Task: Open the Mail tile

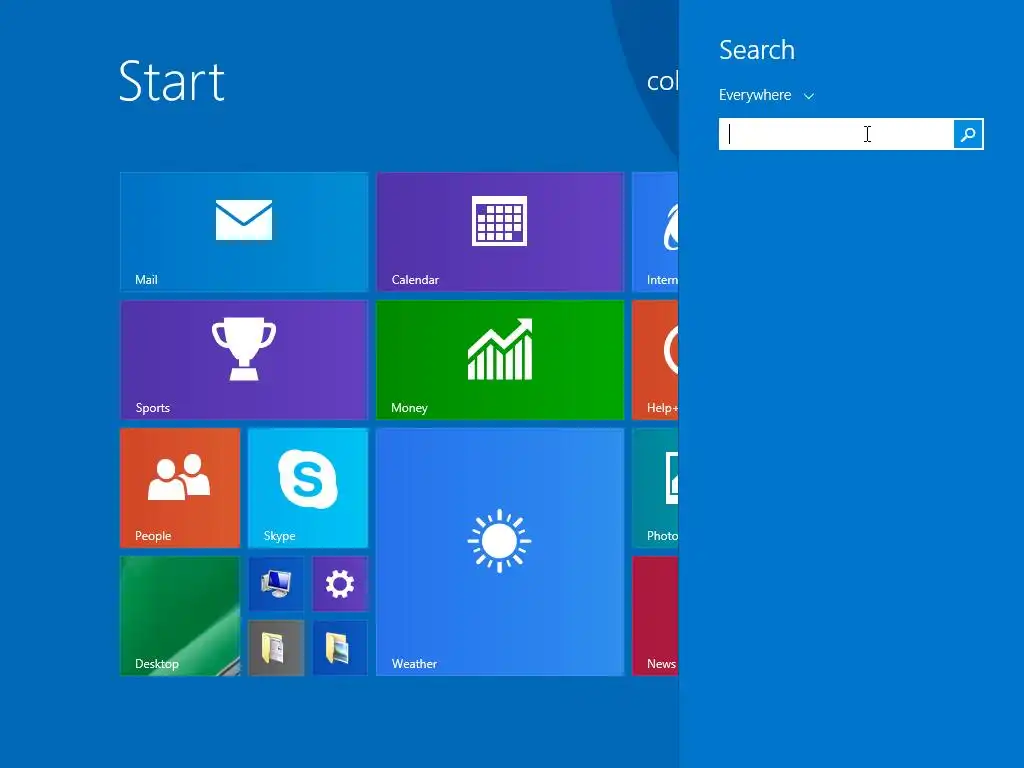Action: (244, 232)
